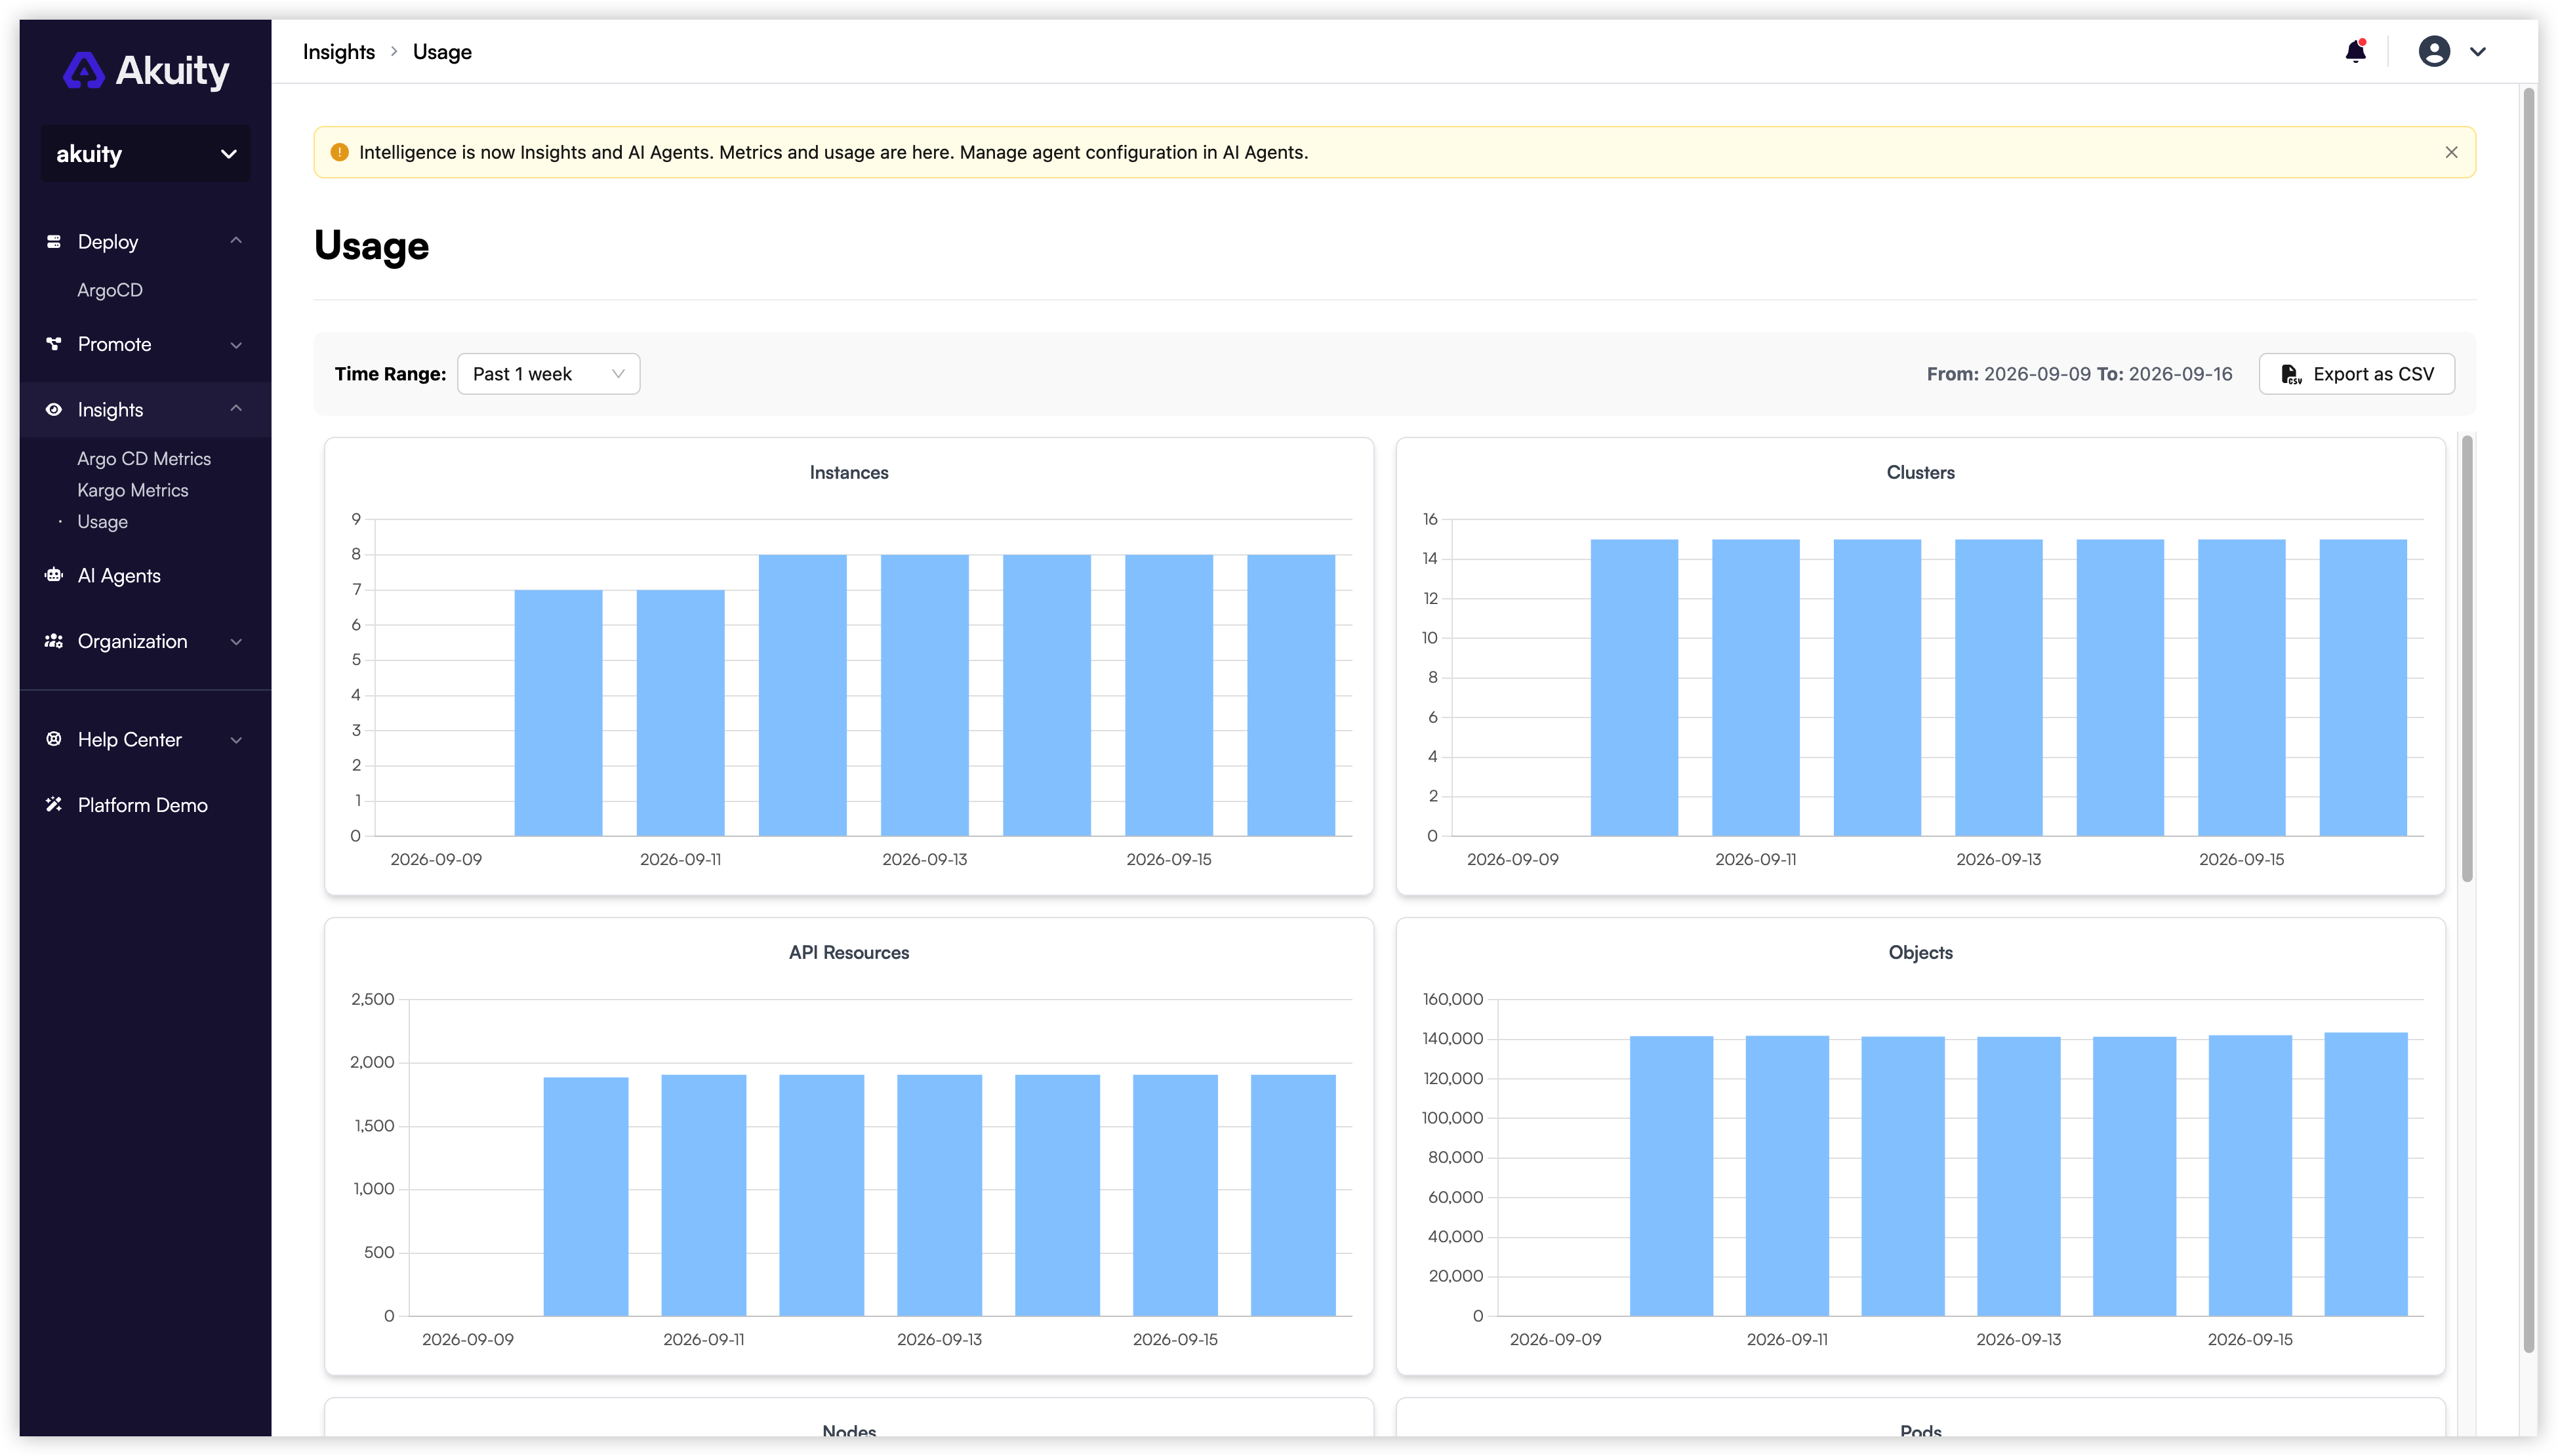Click the Organization people icon
2558x1456 pixels.
click(54, 641)
